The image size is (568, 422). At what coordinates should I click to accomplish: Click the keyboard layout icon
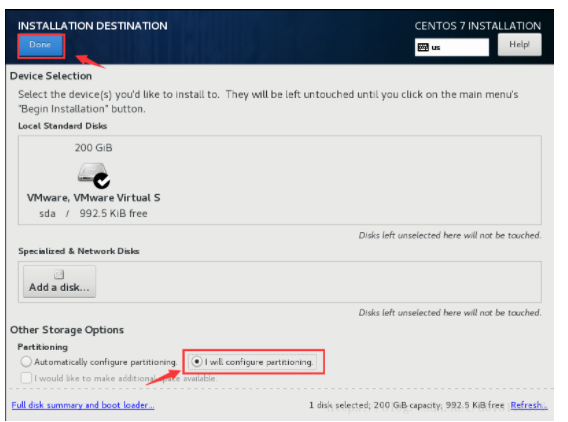423,47
